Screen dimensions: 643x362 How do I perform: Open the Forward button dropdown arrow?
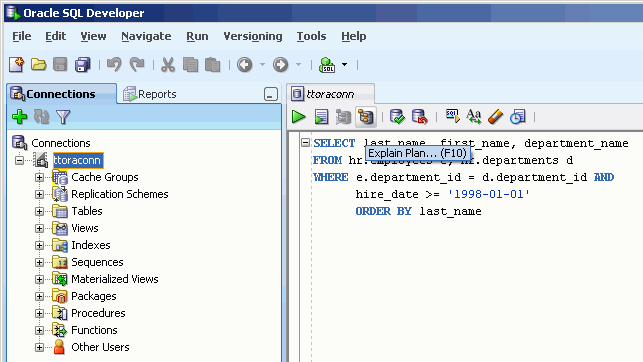[299, 65]
